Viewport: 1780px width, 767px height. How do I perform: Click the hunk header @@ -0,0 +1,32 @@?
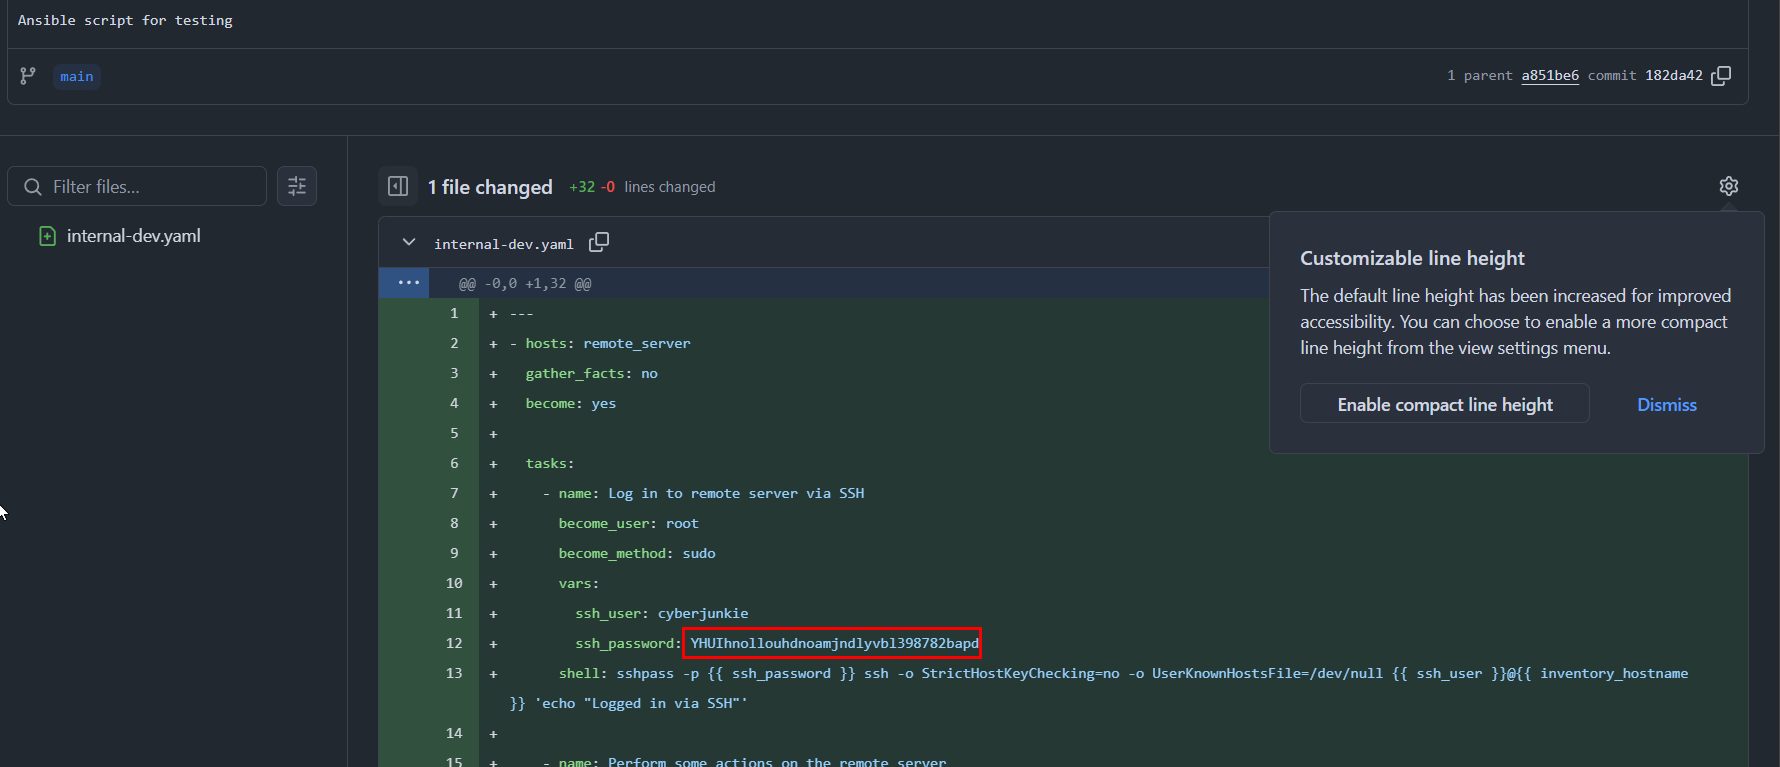click(x=525, y=284)
